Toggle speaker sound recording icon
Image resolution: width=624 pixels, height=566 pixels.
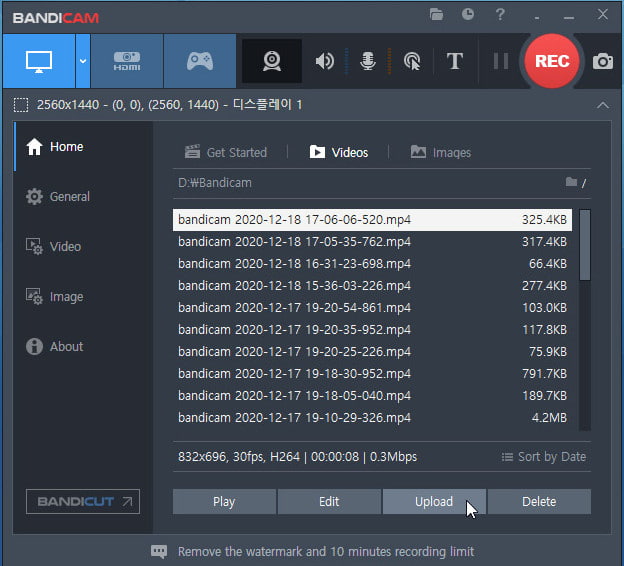point(325,61)
